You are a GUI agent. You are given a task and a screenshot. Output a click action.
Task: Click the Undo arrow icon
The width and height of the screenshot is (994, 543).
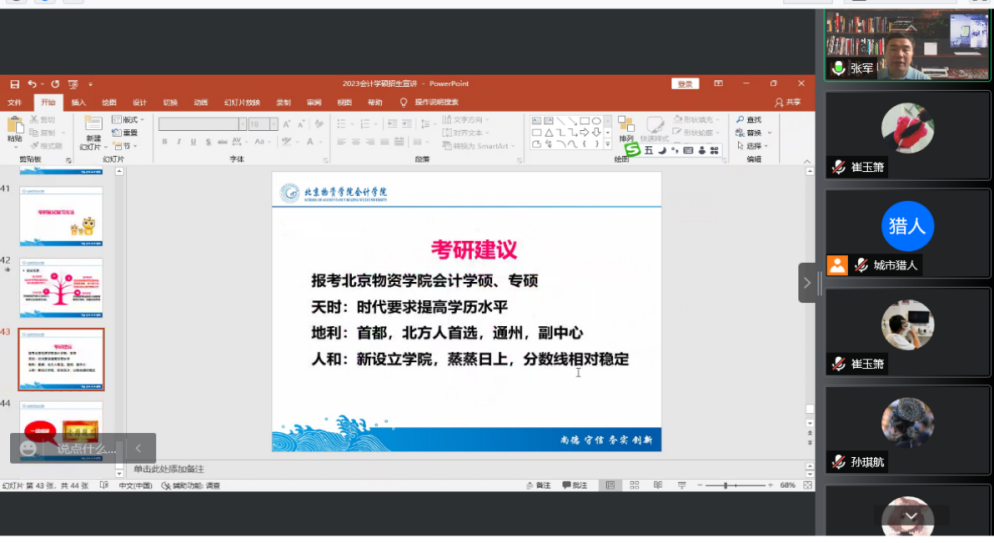click(33, 84)
